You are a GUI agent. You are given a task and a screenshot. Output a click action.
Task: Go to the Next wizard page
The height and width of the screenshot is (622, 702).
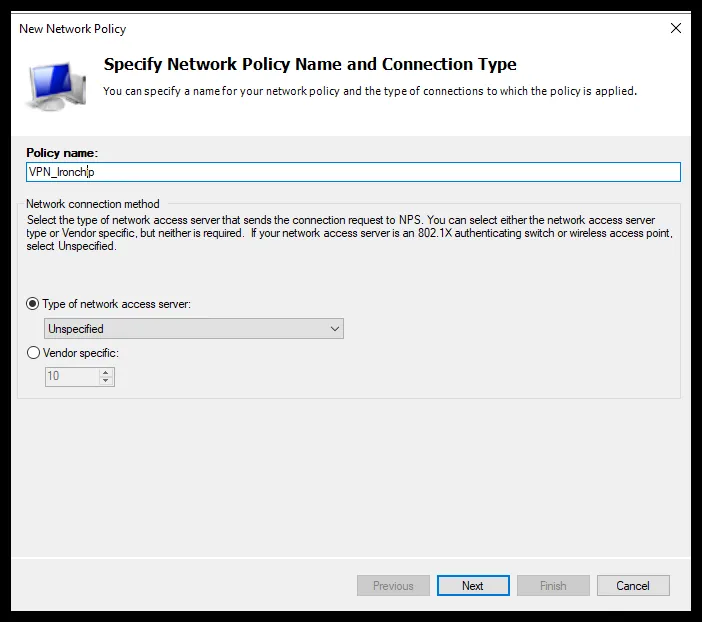(x=473, y=586)
